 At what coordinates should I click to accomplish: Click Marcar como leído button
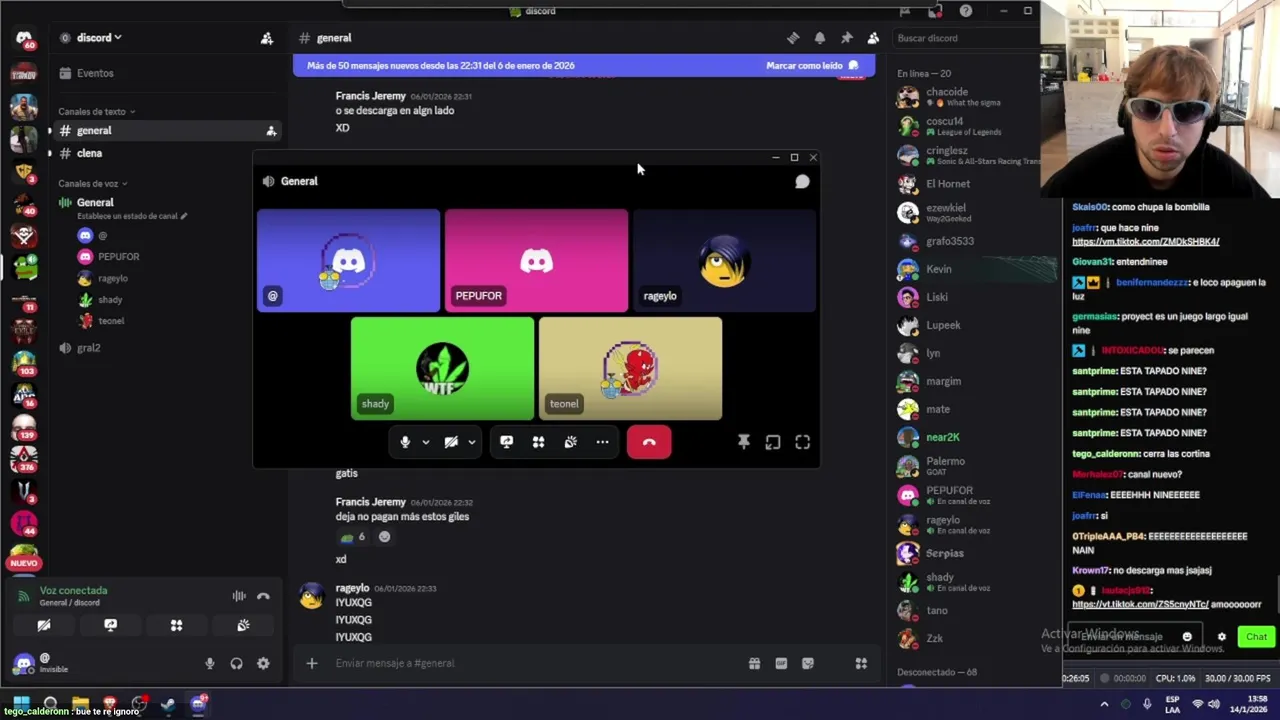click(812, 65)
